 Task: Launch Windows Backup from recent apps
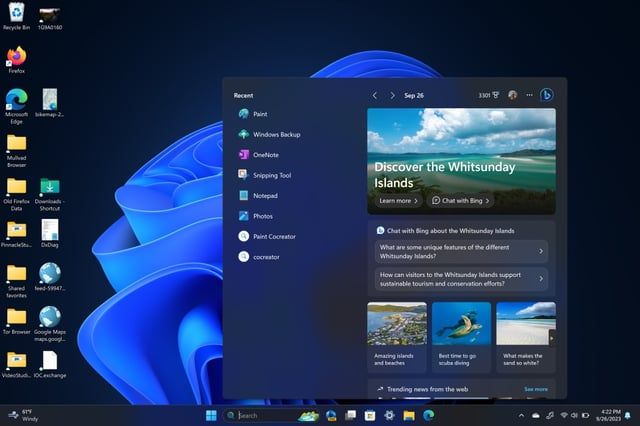275,134
